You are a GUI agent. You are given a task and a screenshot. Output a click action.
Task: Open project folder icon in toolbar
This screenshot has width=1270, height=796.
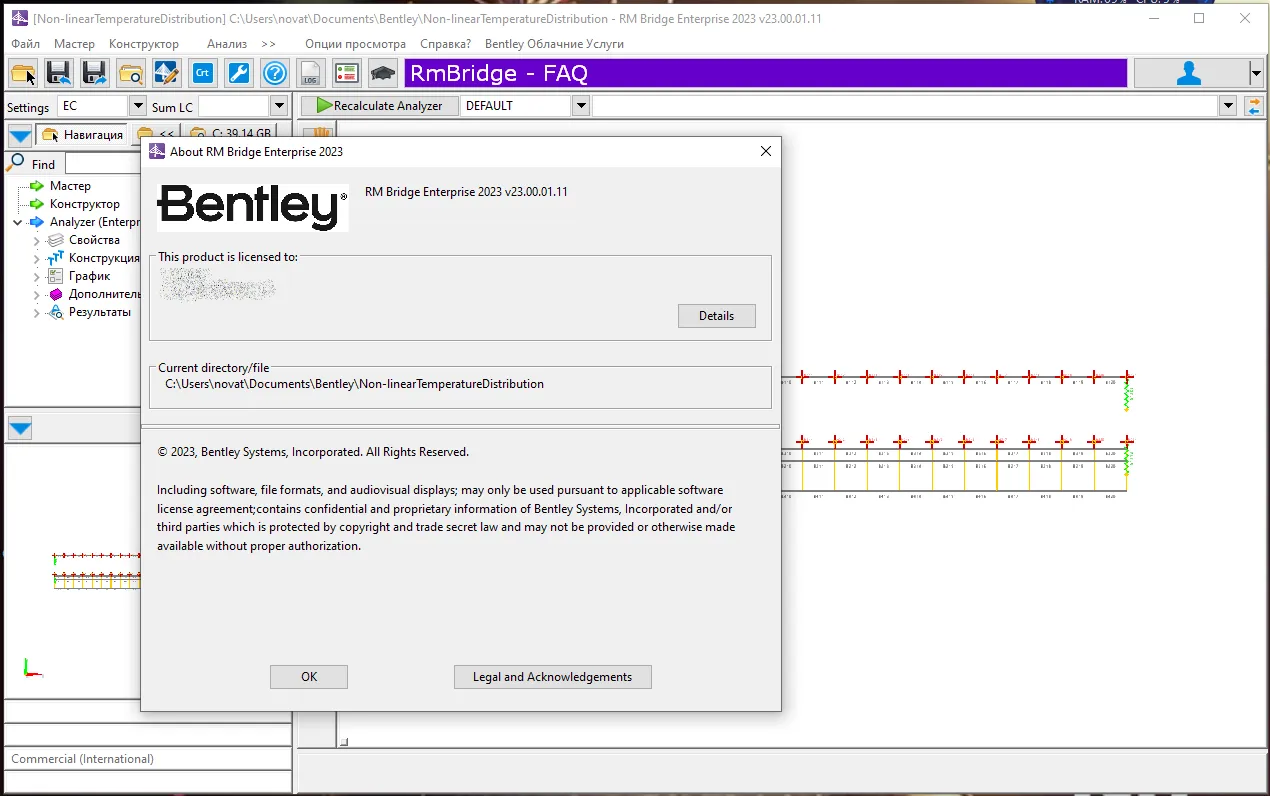pos(23,73)
